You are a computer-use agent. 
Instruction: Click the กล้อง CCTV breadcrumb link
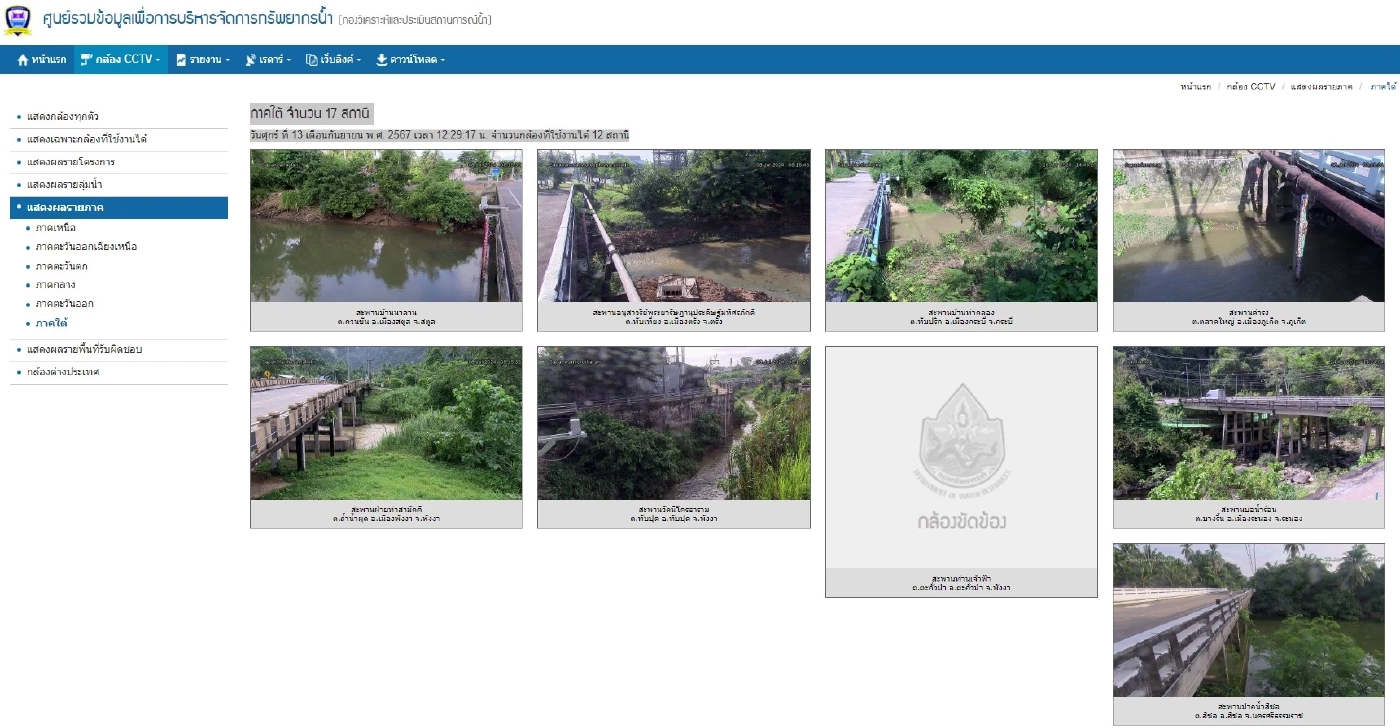click(1250, 87)
